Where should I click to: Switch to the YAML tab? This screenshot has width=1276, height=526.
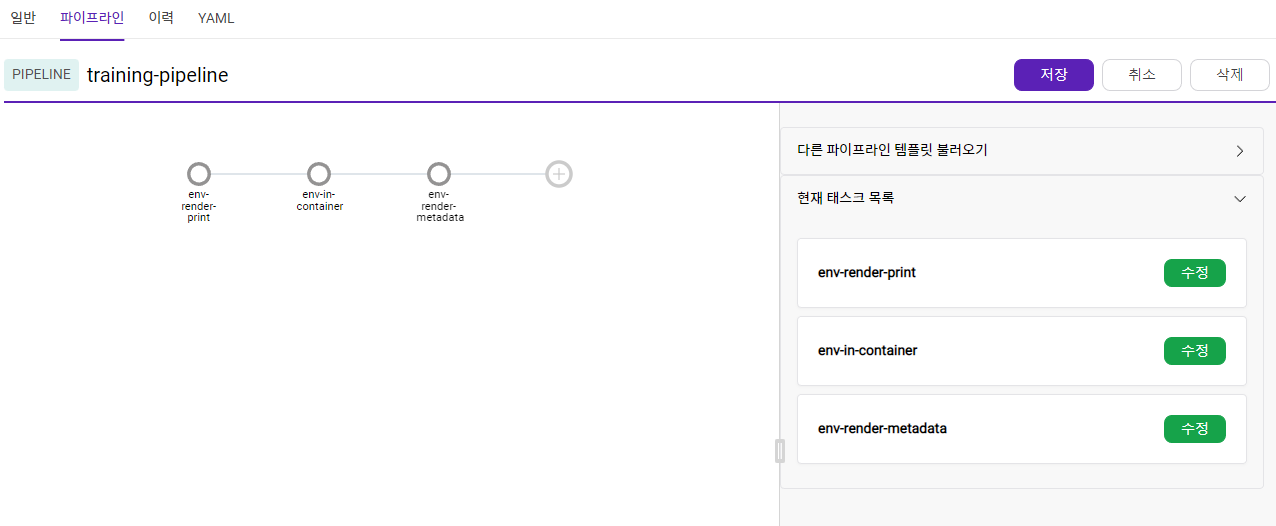coord(216,18)
